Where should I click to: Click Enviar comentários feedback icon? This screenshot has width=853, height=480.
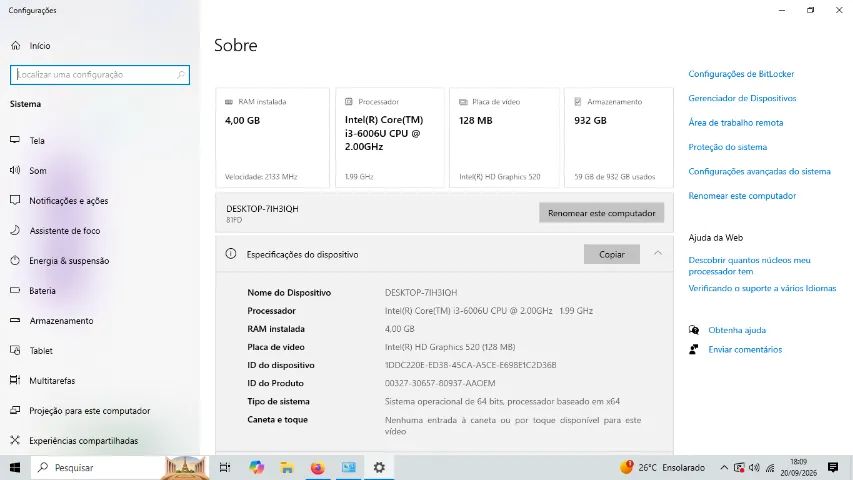(694, 349)
